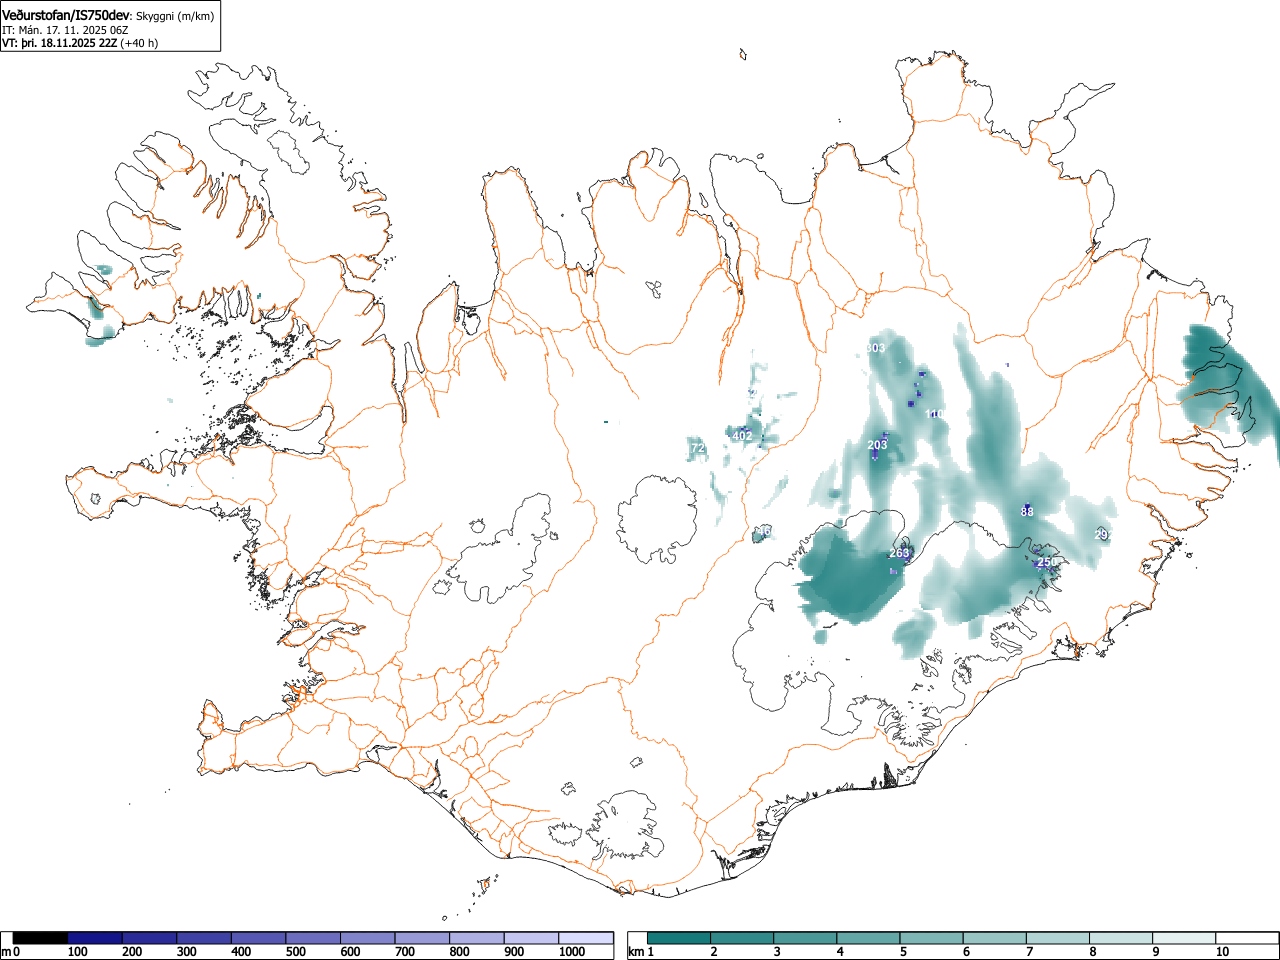The height and width of the screenshot is (960, 1280).
Task: Select the 700–800 m legend swatch
Action: (422, 938)
